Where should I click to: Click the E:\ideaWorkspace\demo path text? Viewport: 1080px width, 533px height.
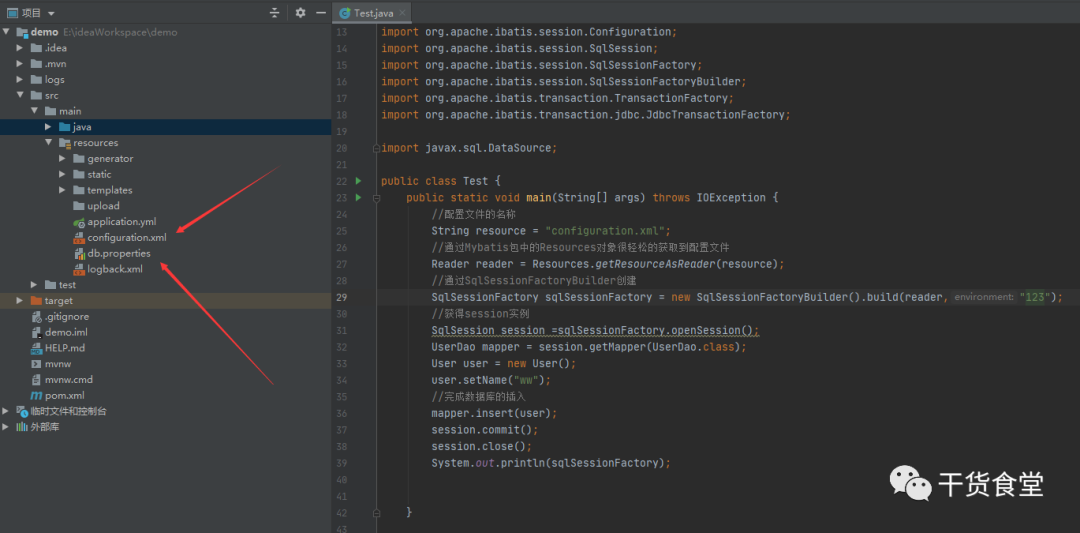tap(121, 32)
